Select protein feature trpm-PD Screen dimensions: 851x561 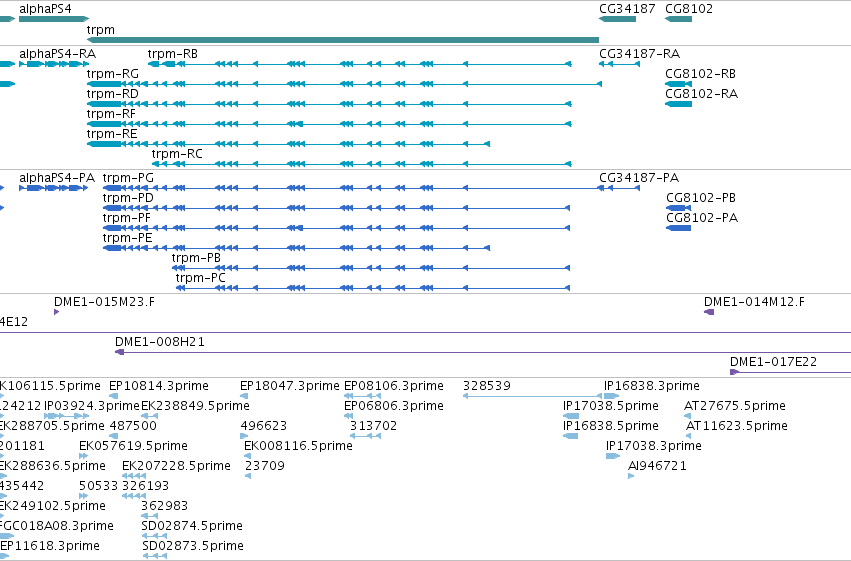point(128,198)
